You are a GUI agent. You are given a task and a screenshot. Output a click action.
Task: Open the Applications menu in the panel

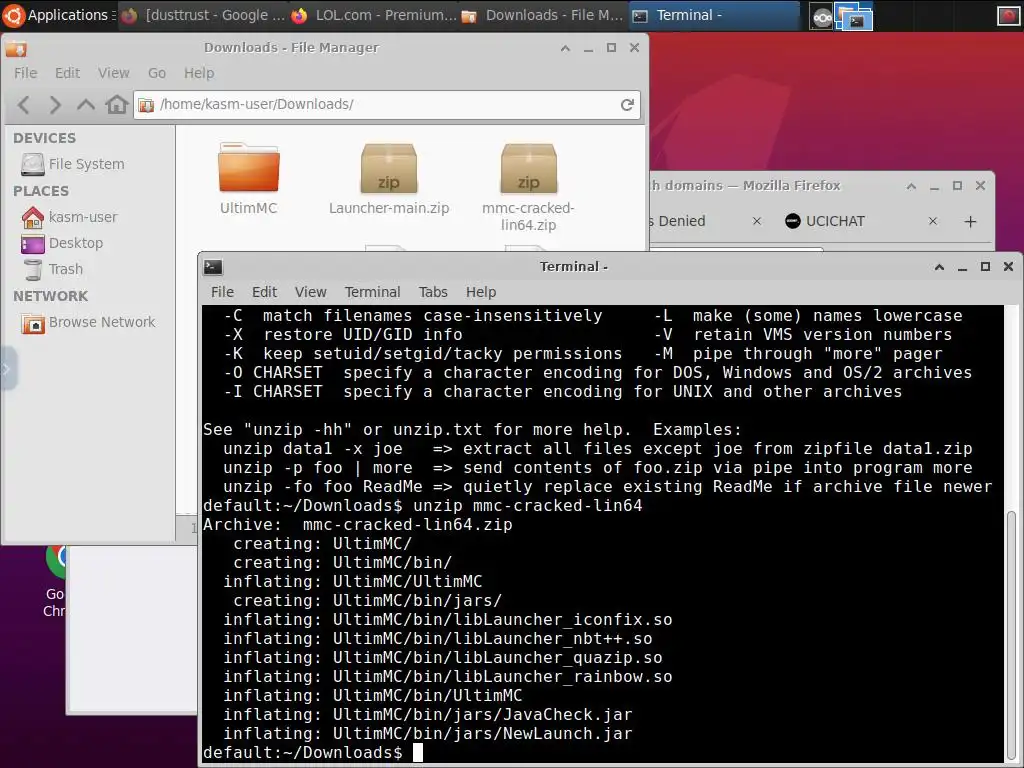pyautogui.click(x=59, y=15)
